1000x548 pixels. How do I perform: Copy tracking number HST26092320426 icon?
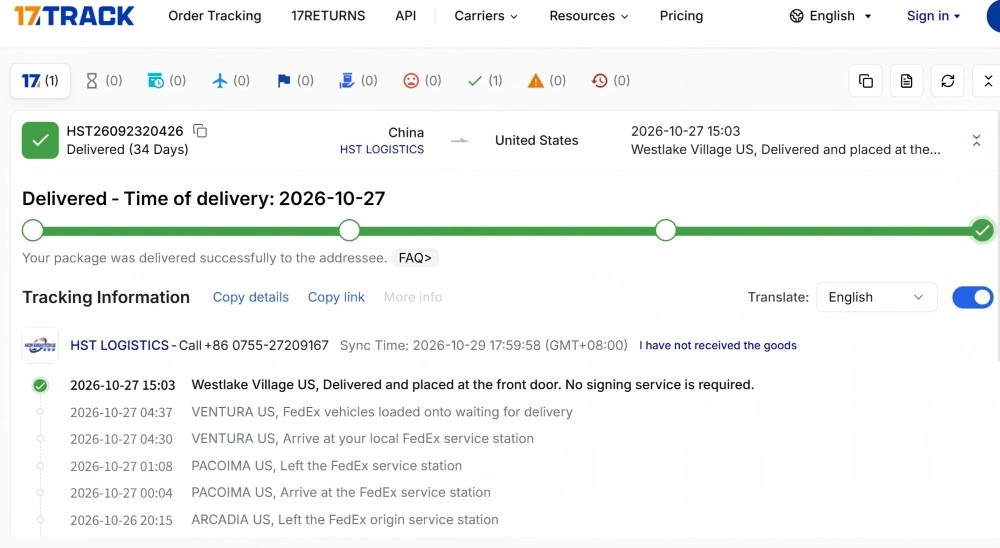(x=200, y=131)
